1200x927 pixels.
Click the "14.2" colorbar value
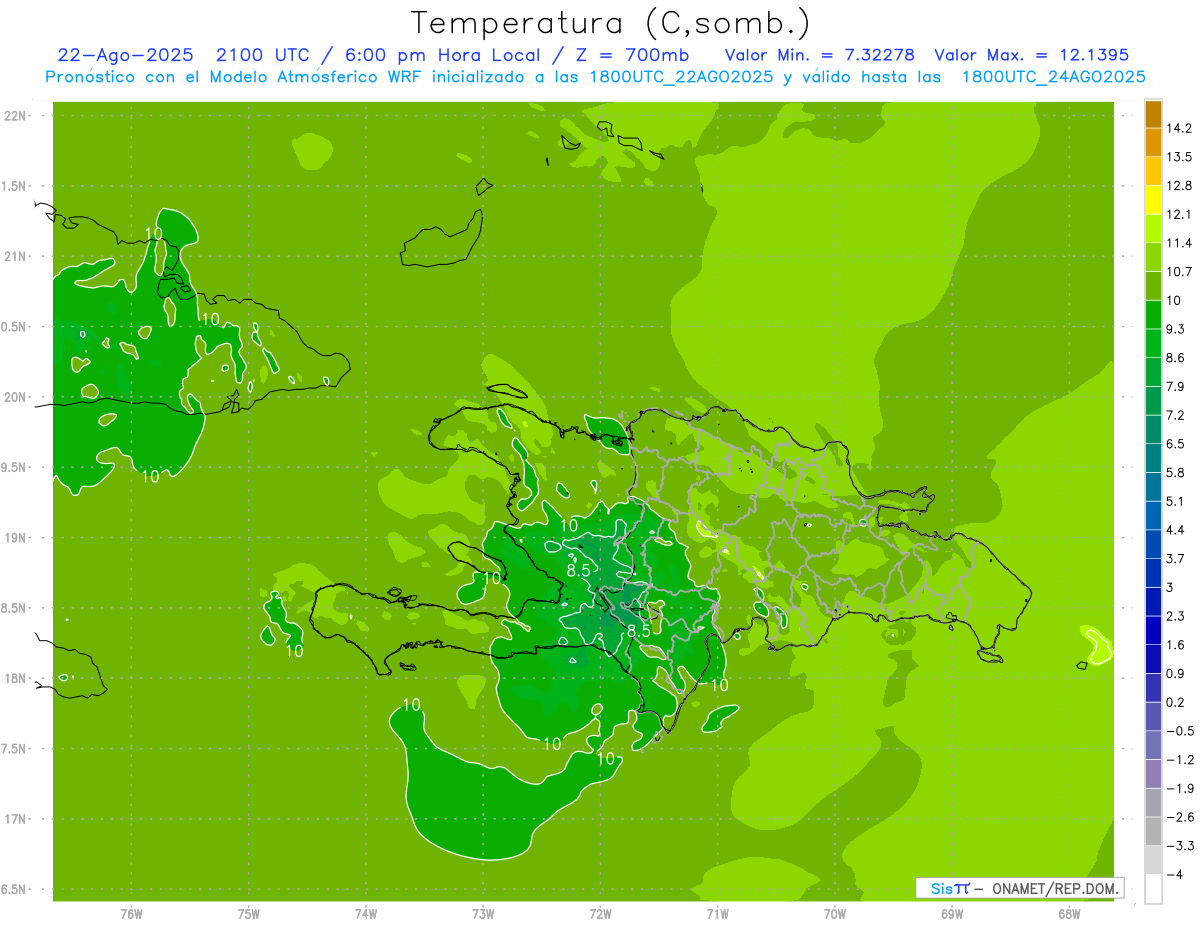tap(1180, 128)
